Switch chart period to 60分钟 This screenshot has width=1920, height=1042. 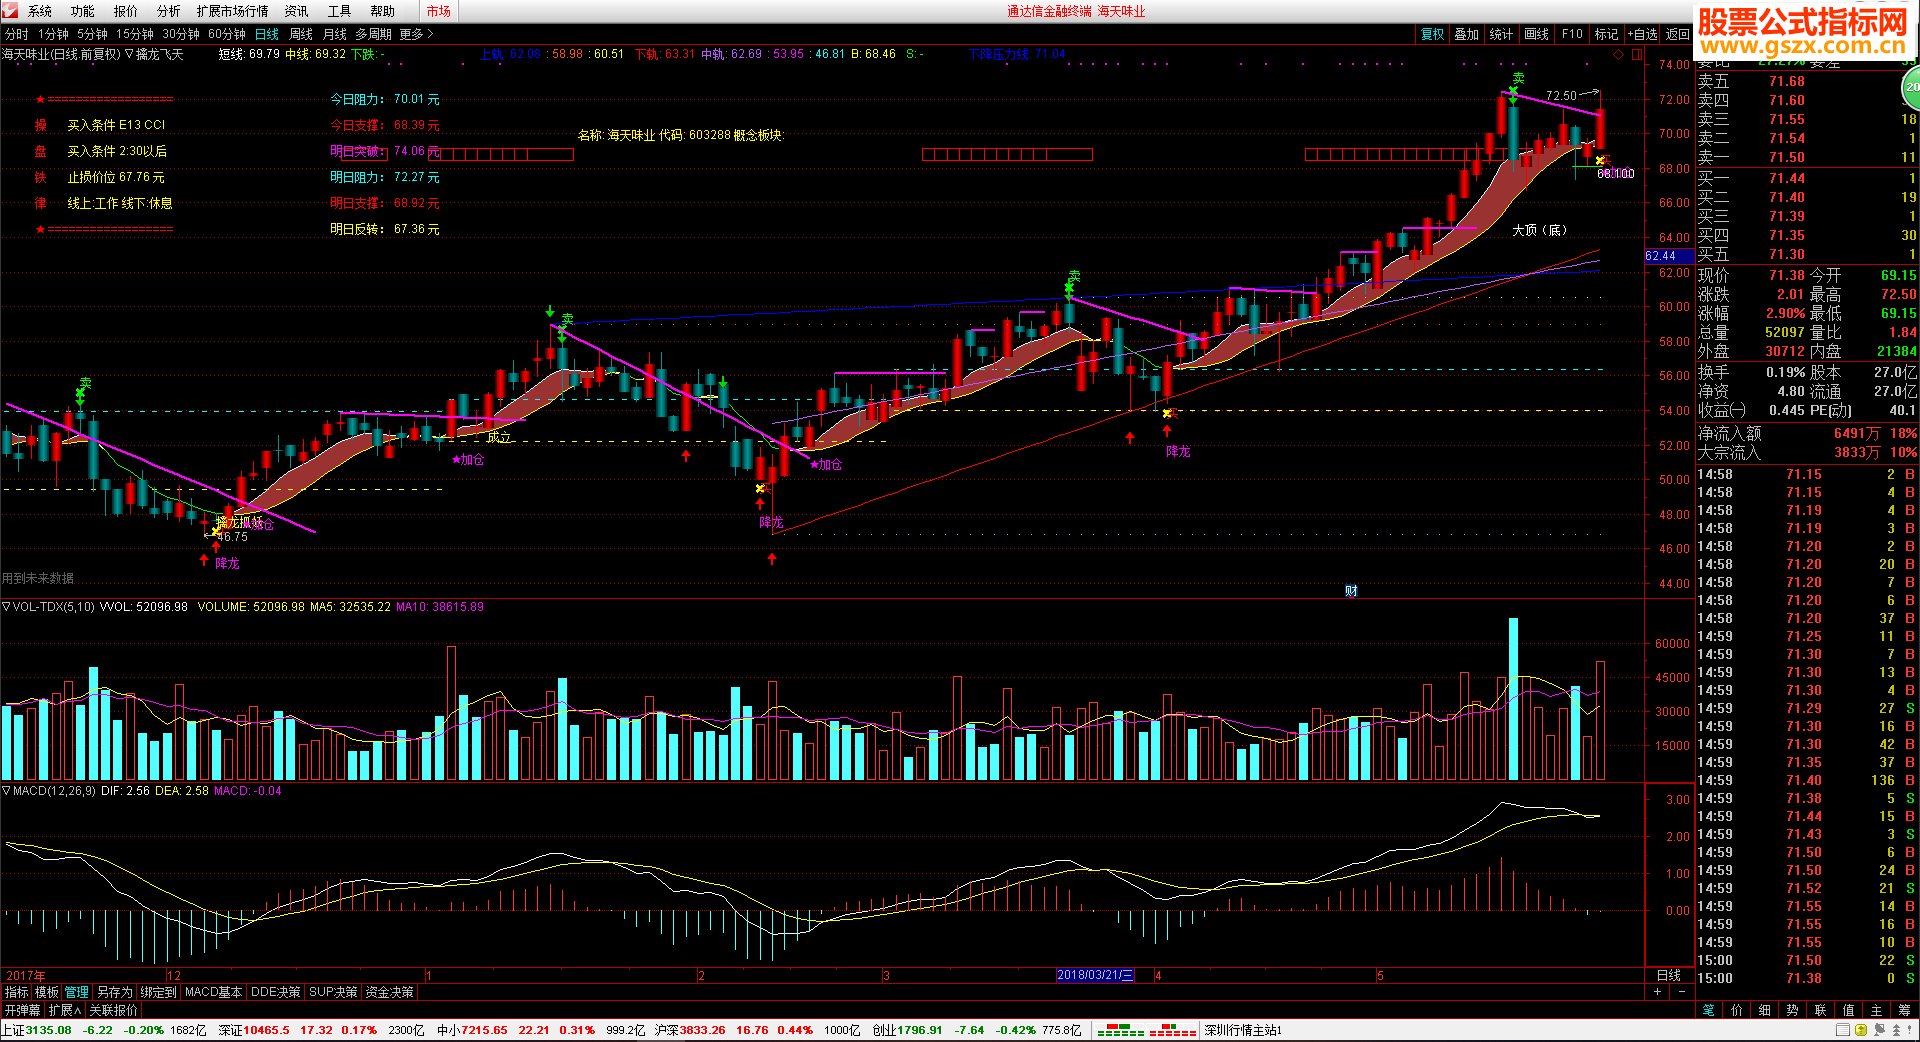(x=227, y=34)
